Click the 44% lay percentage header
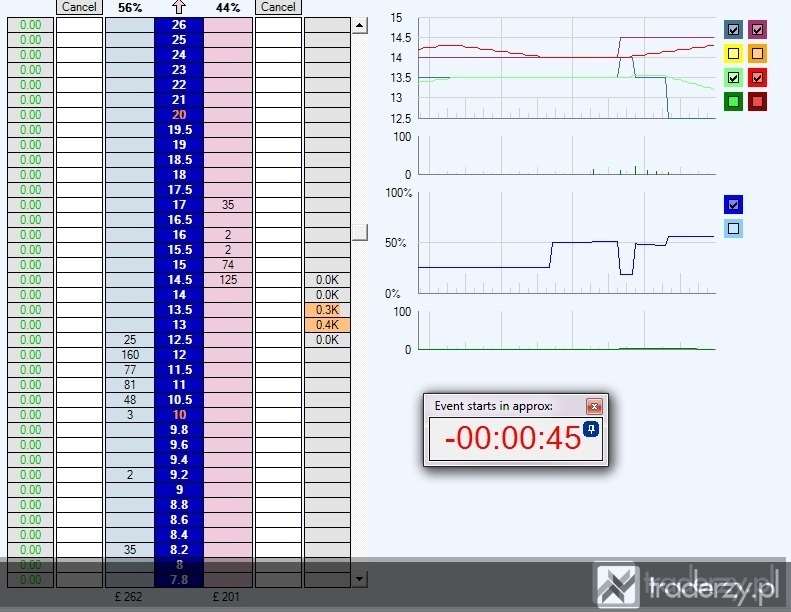This screenshot has width=791, height=612. 228,8
